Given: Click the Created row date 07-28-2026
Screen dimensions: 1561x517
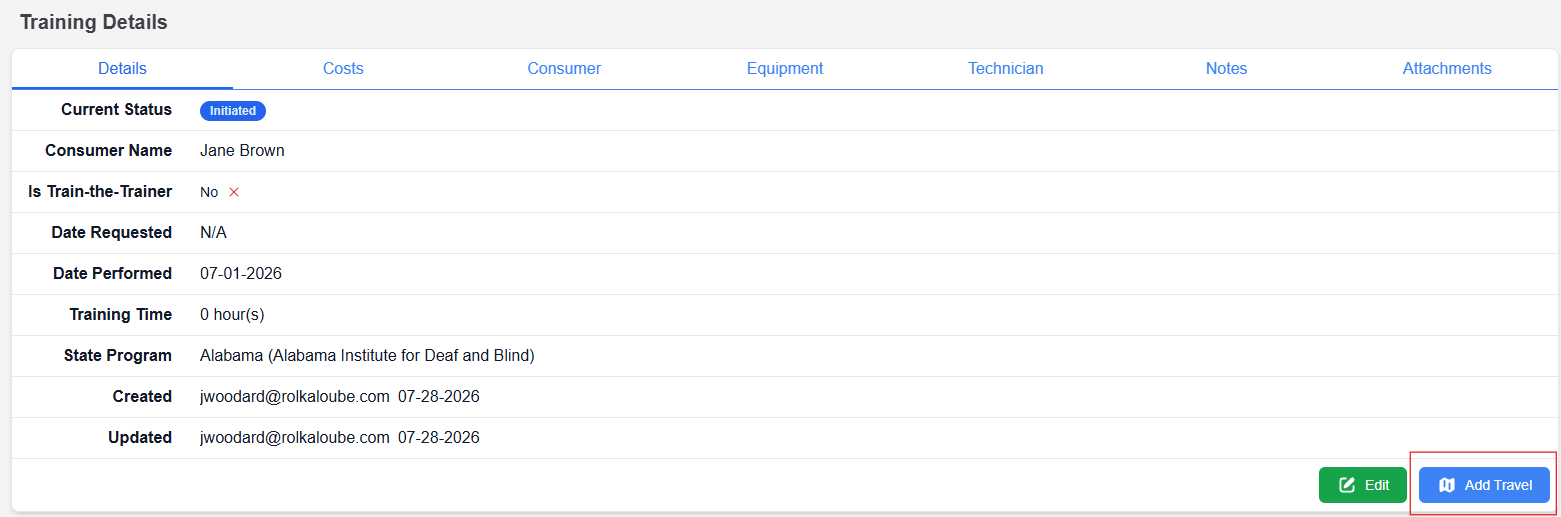Looking at the screenshot, I should (x=439, y=397).
